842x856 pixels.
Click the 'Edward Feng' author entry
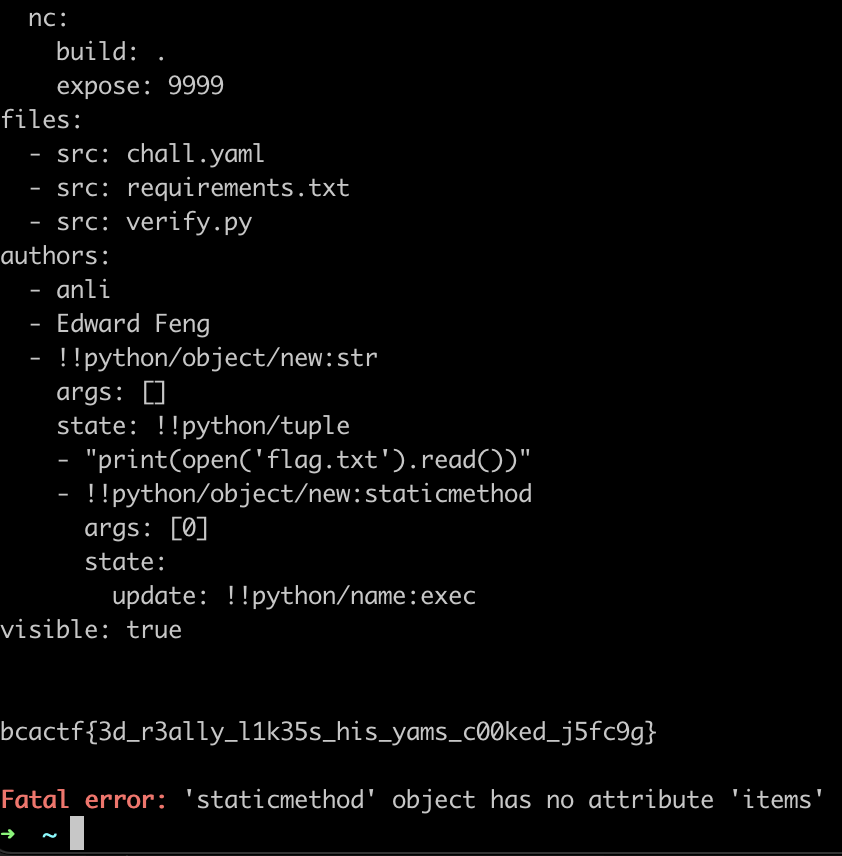133,324
